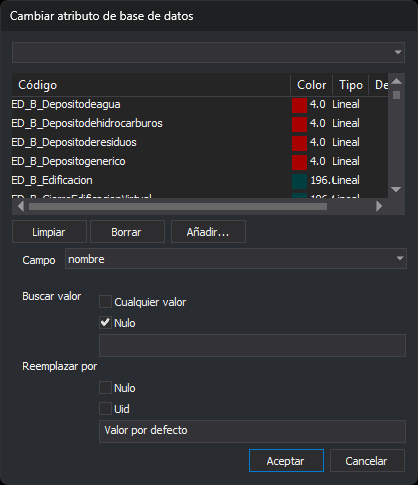The image size is (418, 485).
Task: Open the top empty dropdown list
Action: point(208,52)
